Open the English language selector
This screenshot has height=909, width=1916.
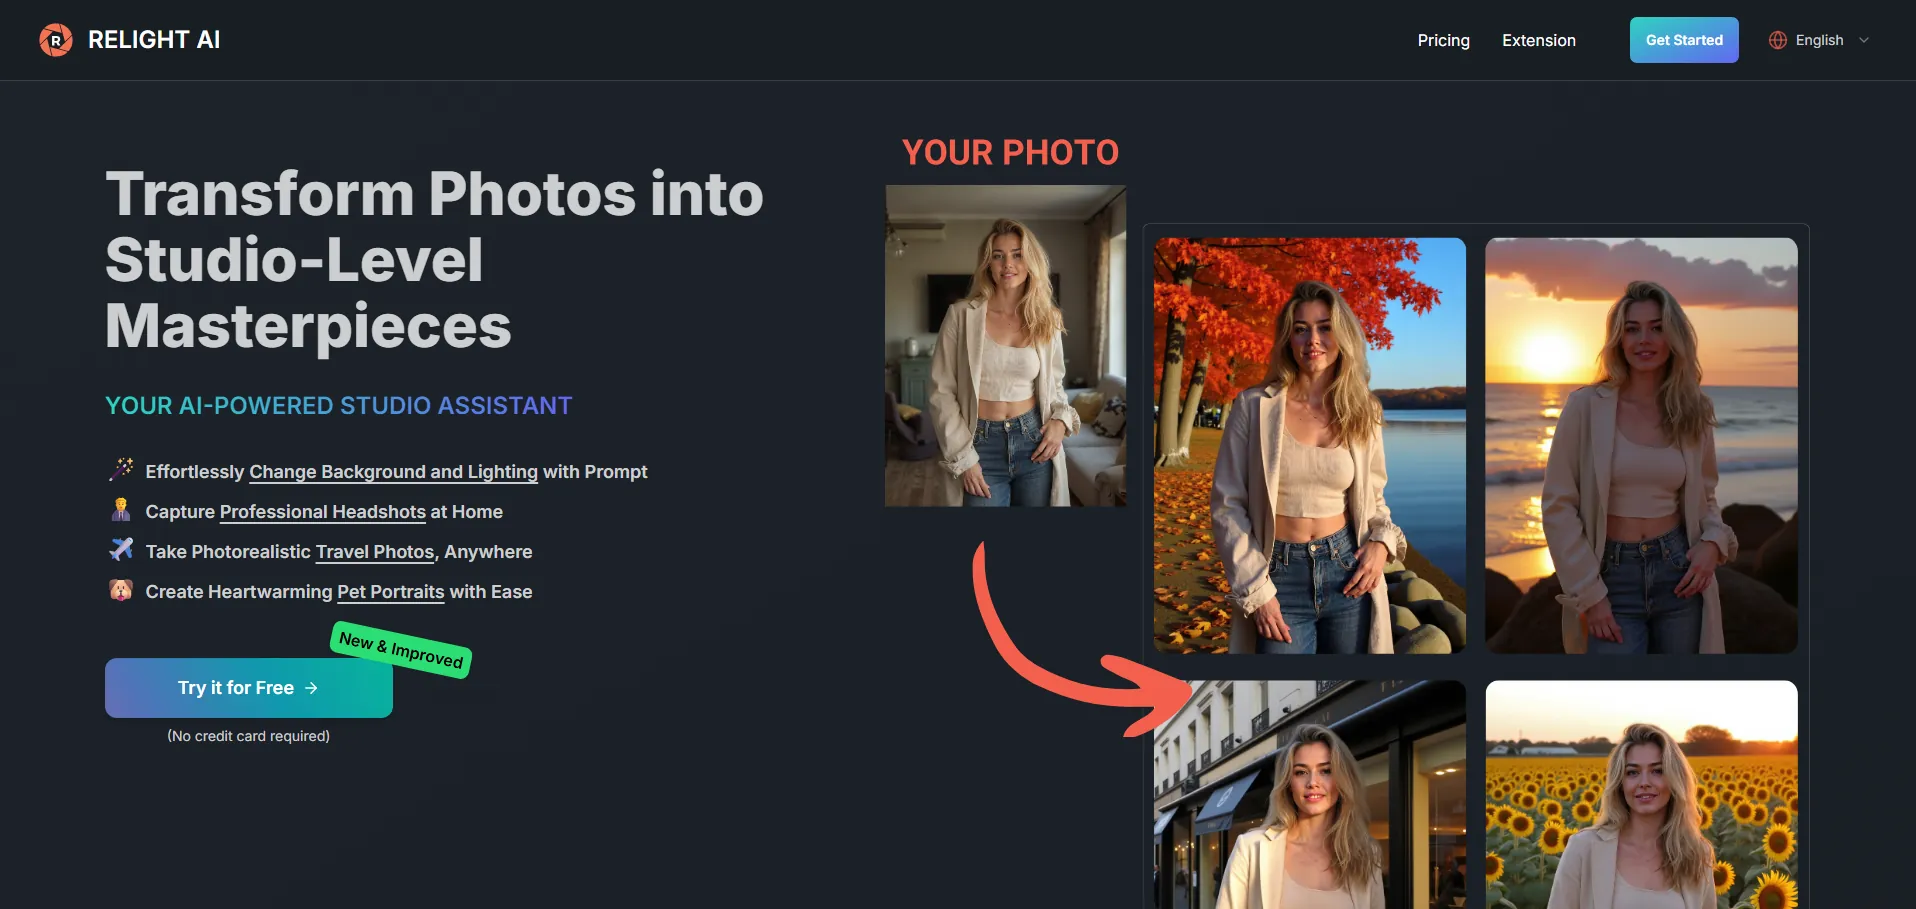(1819, 40)
